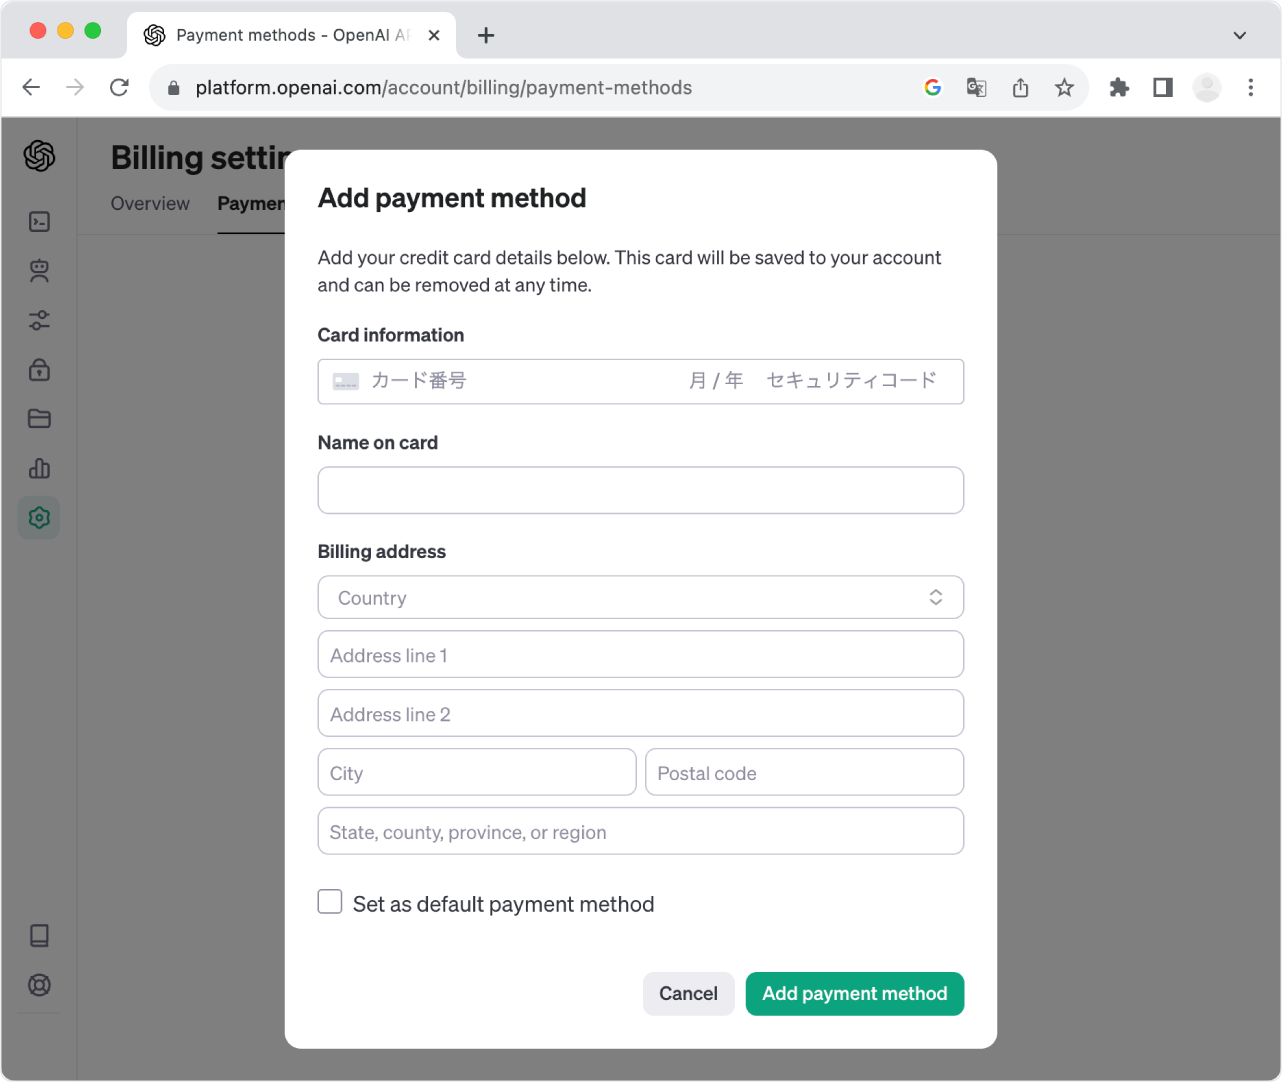Select the Payment methods browser tab
The image size is (1282, 1082).
[292, 35]
